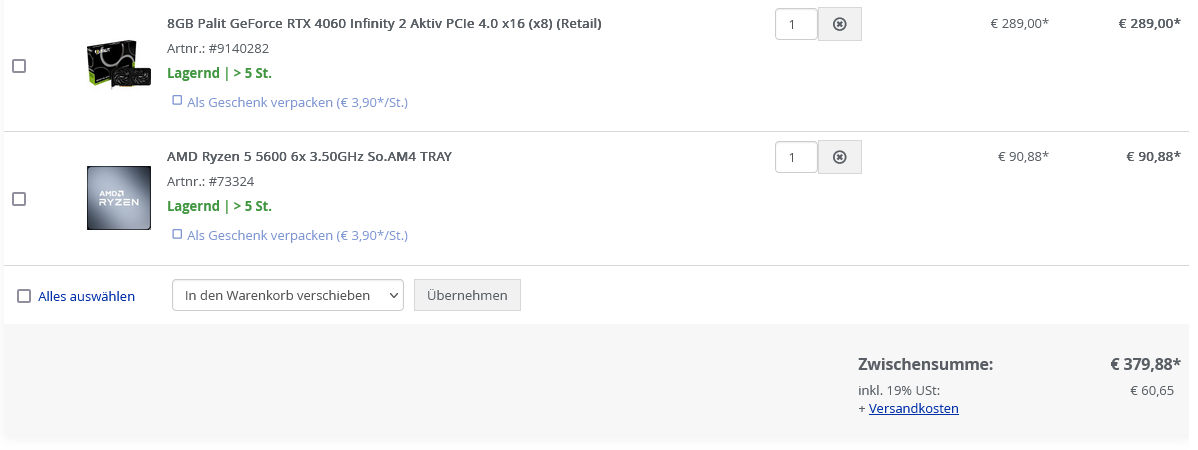
Task: Click the quantity field for the RTX 4060
Action: pyautogui.click(x=796, y=24)
